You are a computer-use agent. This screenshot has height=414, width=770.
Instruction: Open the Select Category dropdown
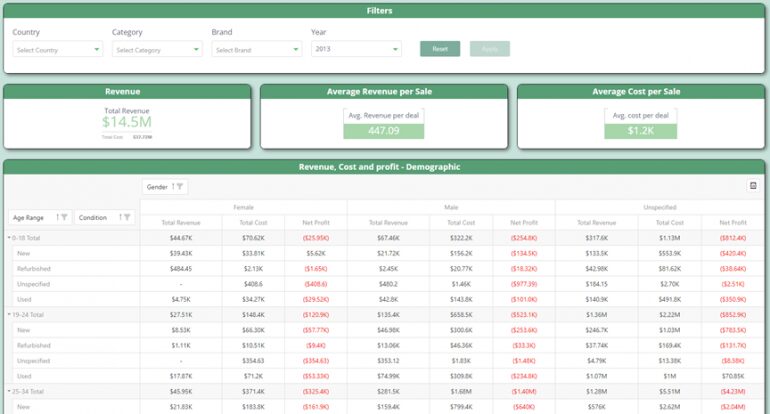(157, 49)
